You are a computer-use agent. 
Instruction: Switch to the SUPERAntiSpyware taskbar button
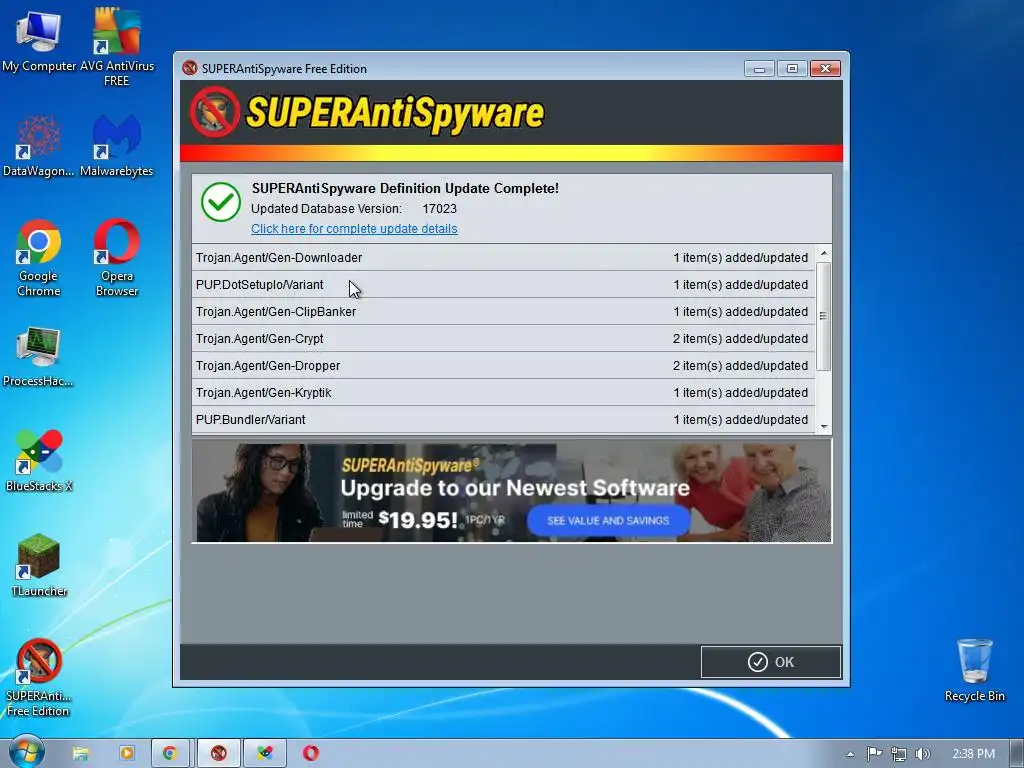pyautogui.click(x=219, y=753)
